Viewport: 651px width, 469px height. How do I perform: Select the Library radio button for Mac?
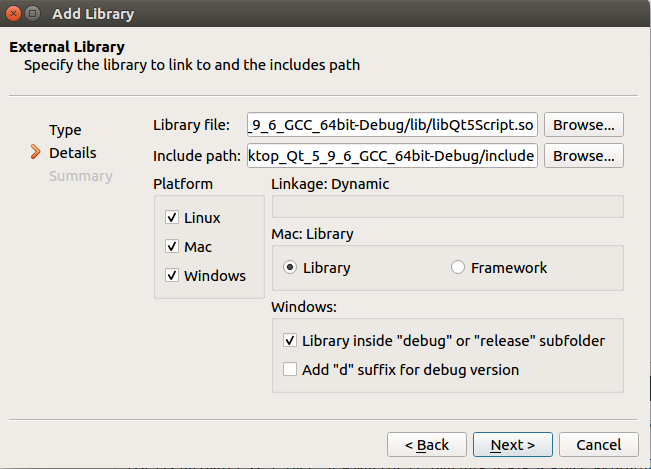tap(291, 268)
